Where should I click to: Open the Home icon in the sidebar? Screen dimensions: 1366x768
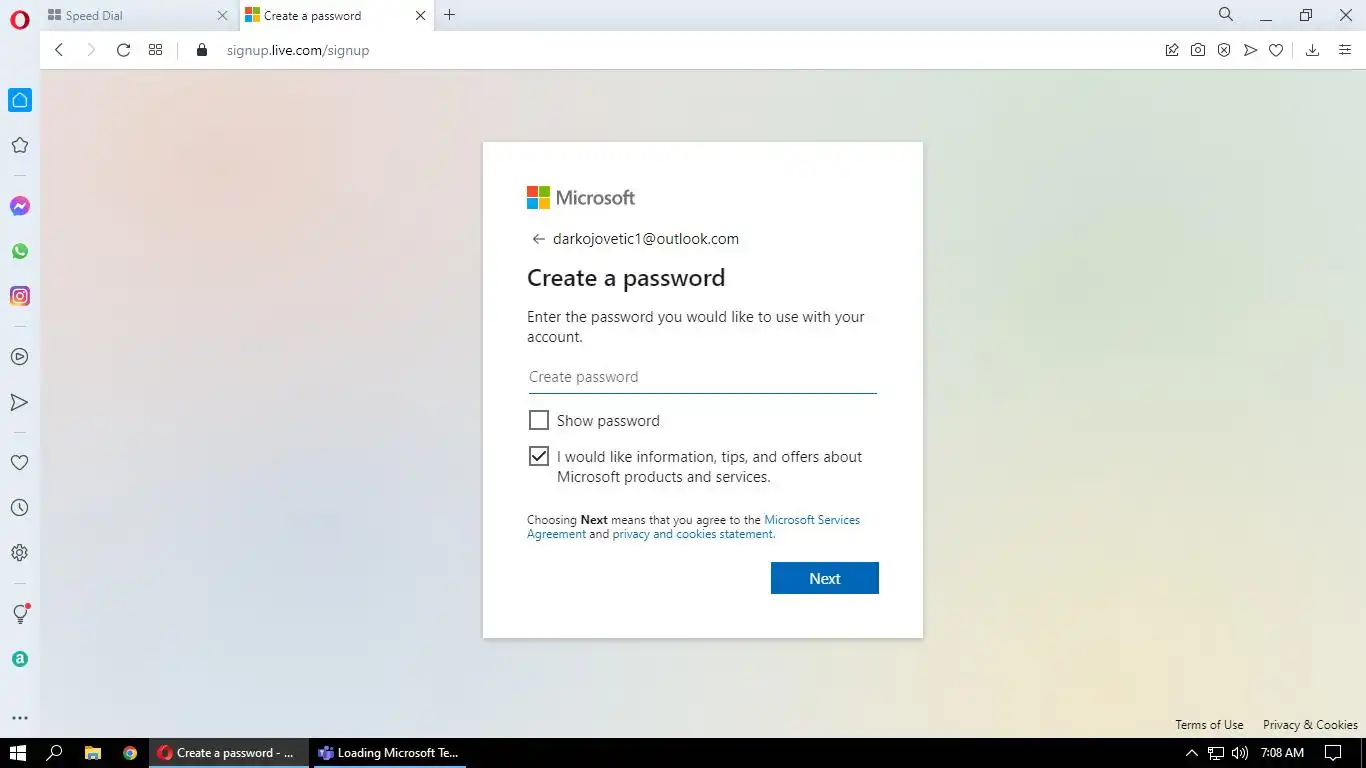point(20,100)
